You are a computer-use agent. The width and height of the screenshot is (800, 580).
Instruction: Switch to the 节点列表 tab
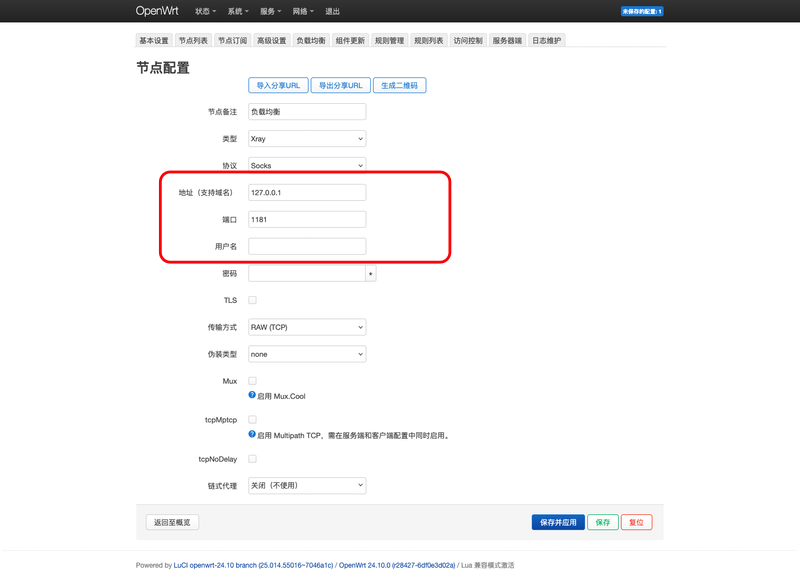pyautogui.click(x=193, y=41)
